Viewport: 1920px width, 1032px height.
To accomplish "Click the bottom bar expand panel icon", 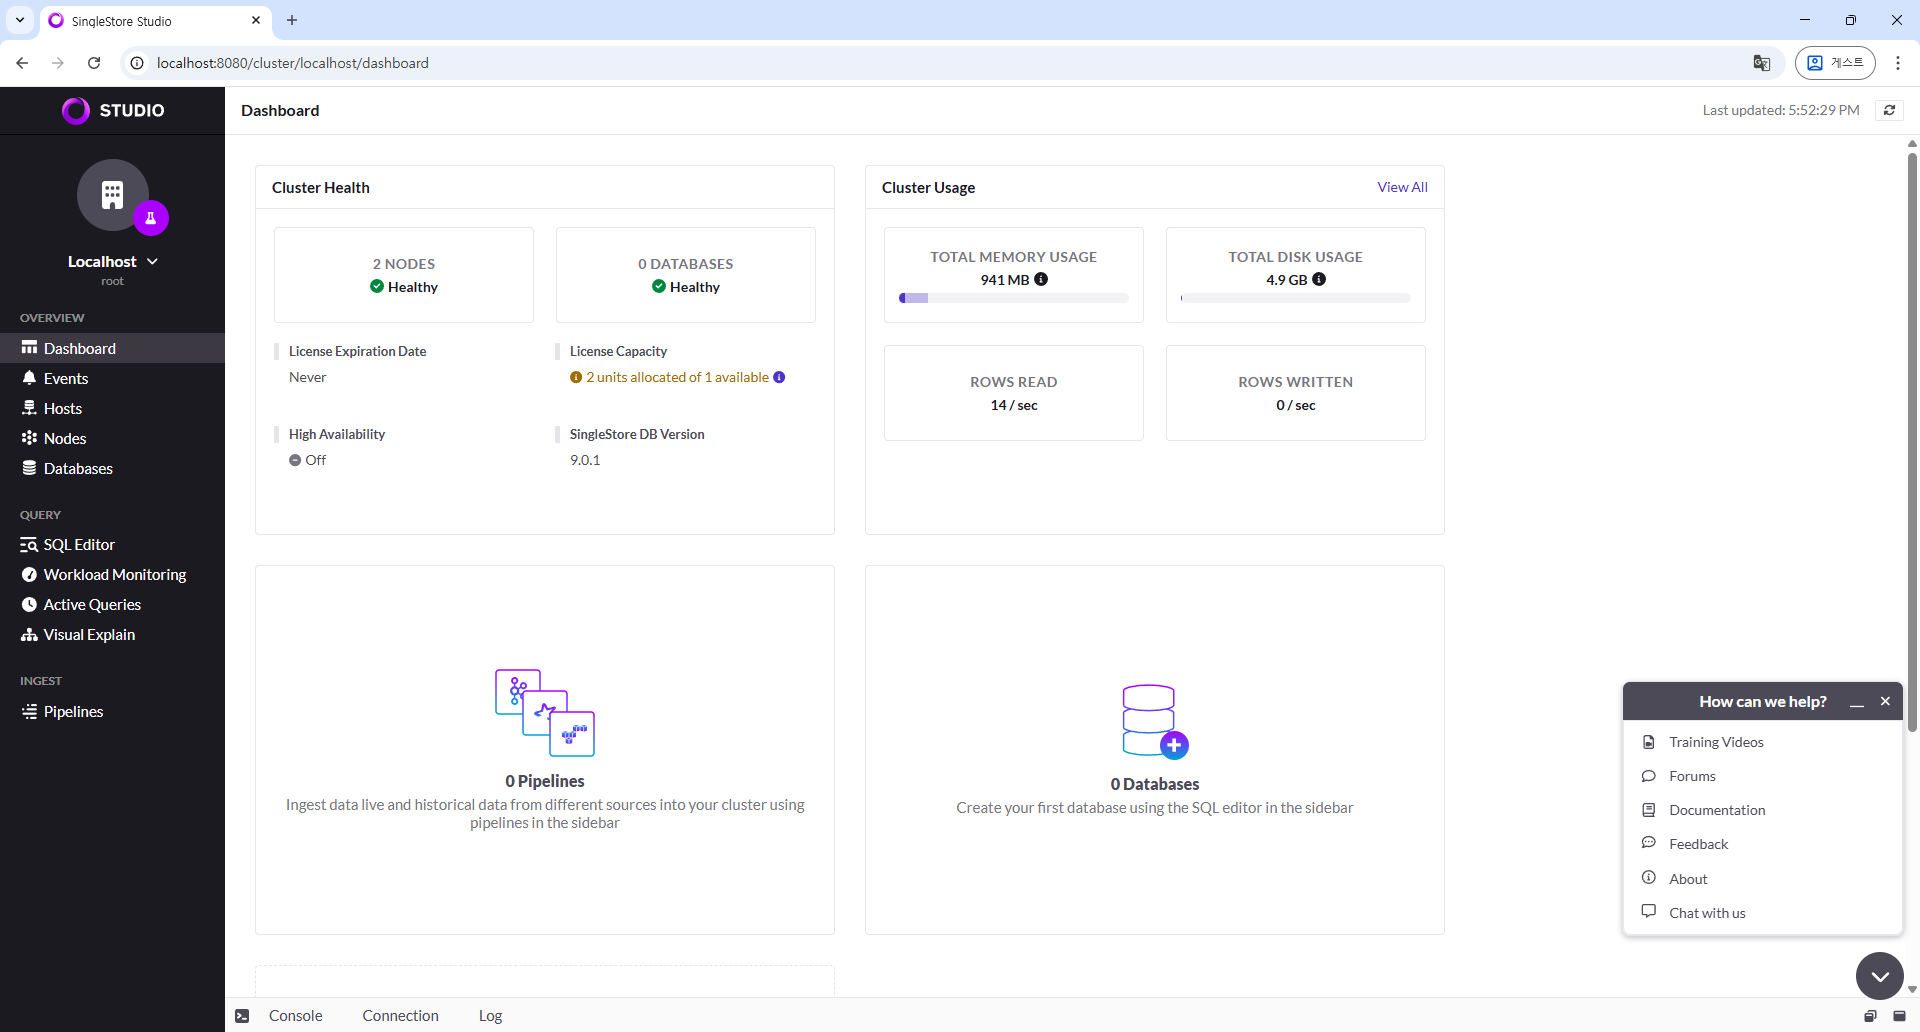I will tap(1899, 1016).
